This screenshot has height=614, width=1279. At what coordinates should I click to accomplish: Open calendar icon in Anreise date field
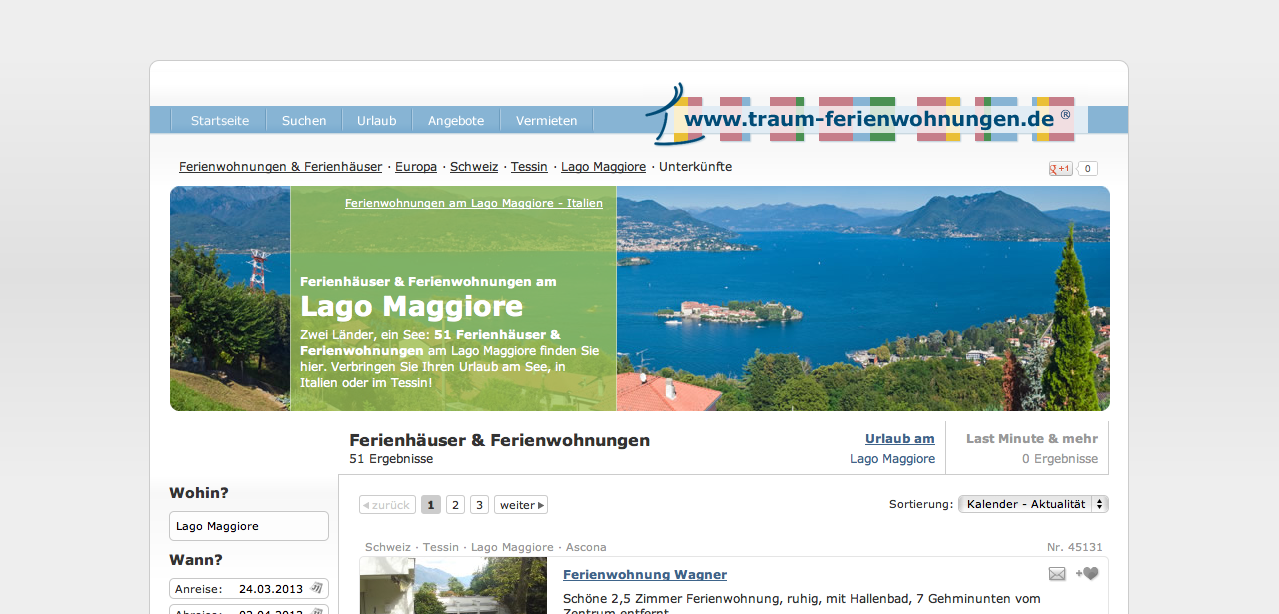pyautogui.click(x=317, y=588)
